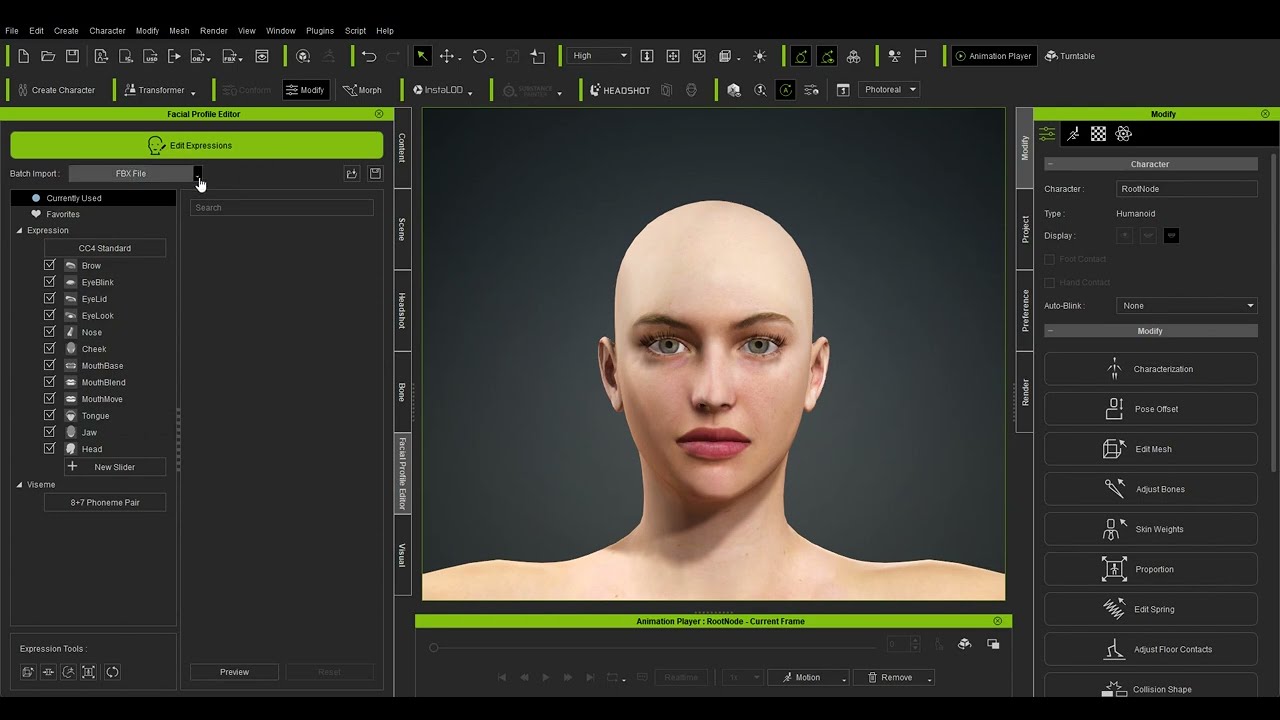The height and width of the screenshot is (720, 1280).
Task: Open the Headshot plugin
Action: [x=620, y=90]
